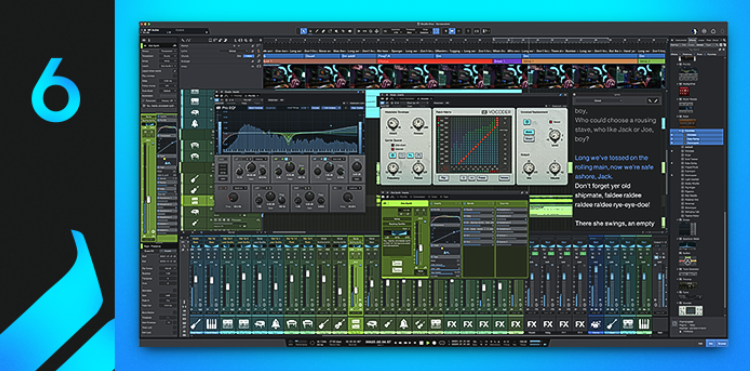
Task: Start playback with the green Play button
Action: click(427, 342)
